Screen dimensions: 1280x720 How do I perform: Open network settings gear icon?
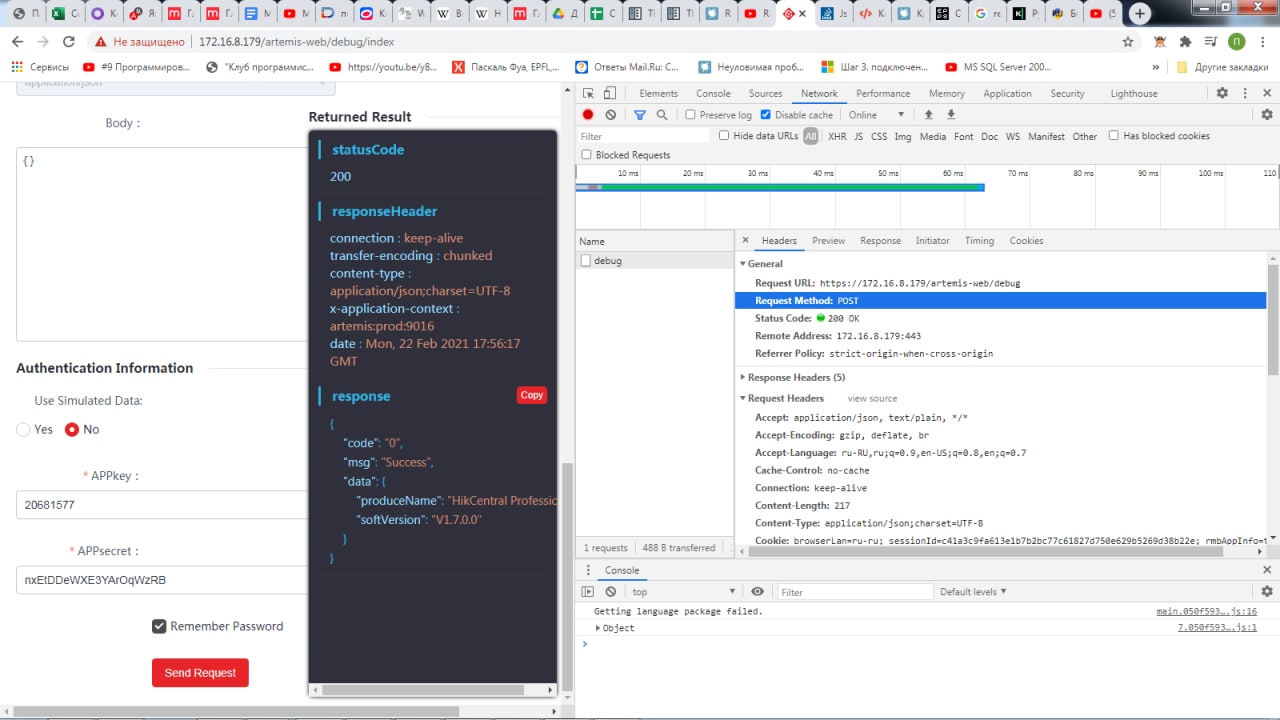1267,115
